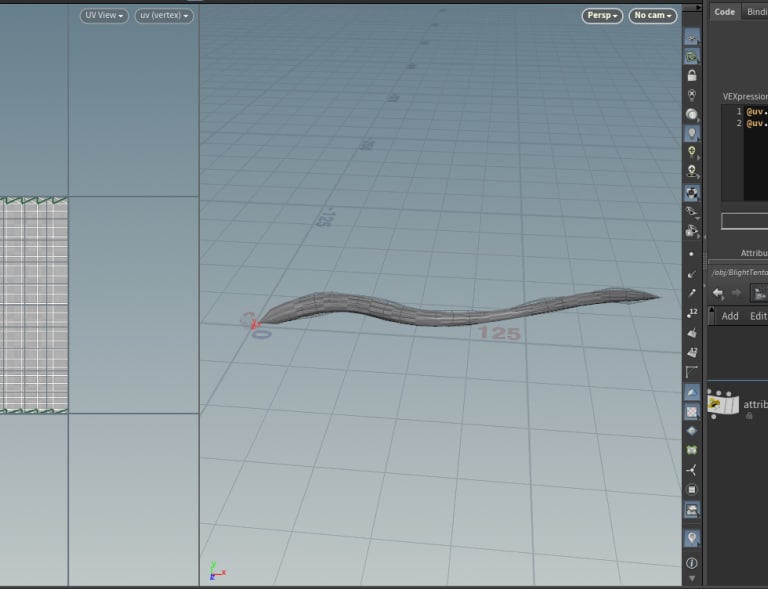Toggle the point normals display icon
The height and width of the screenshot is (589, 768).
coord(692,274)
